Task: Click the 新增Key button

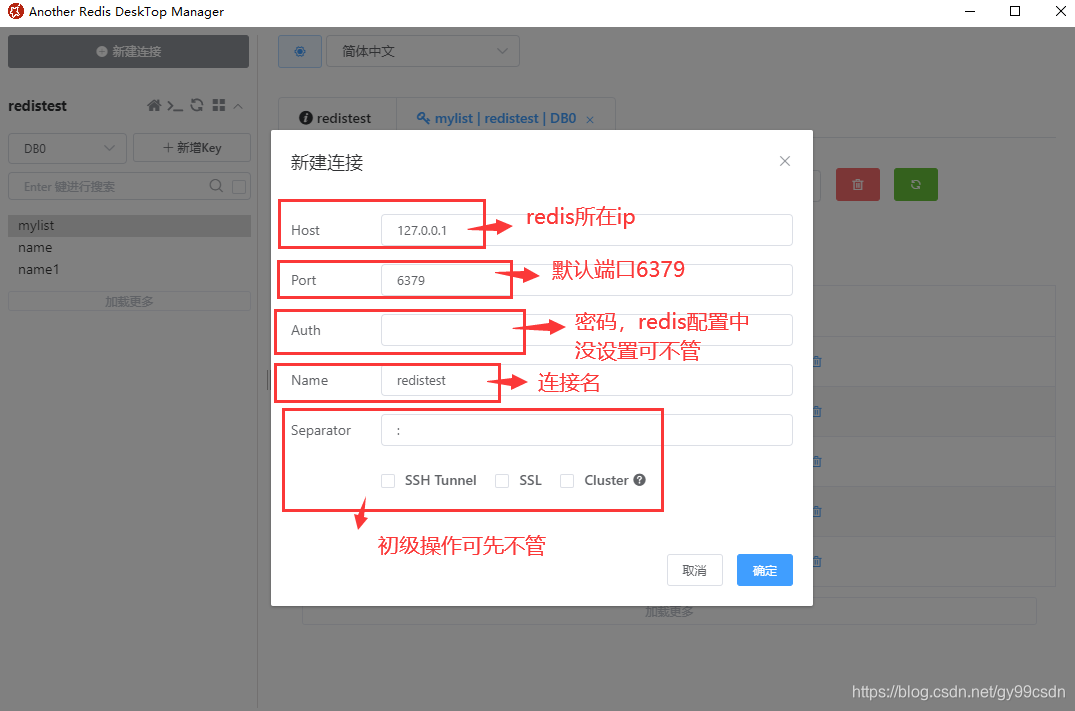Action: (192, 147)
